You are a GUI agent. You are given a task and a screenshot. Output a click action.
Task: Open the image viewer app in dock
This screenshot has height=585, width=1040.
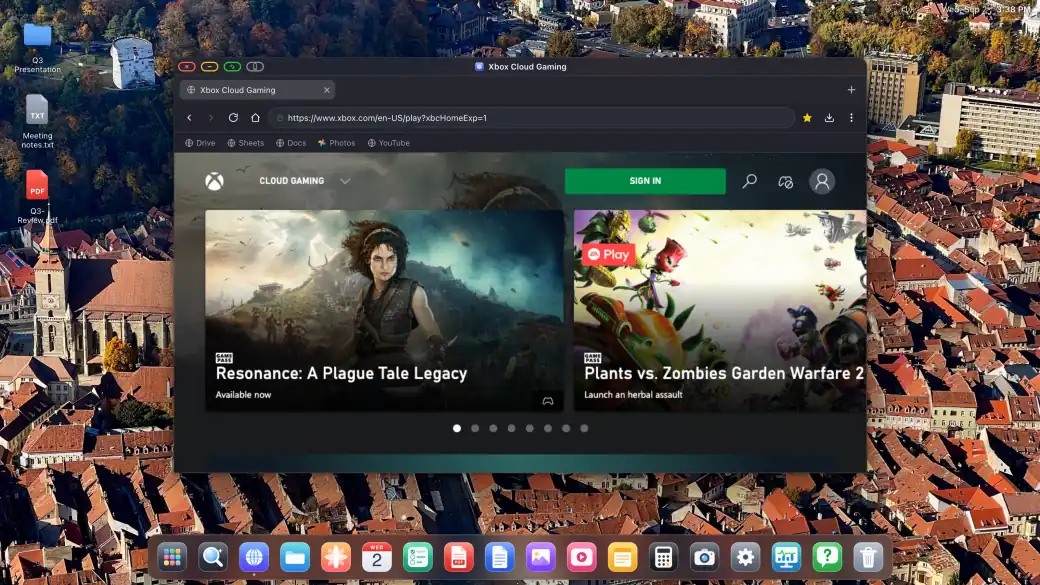pyautogui.click(x=541, y=557)
